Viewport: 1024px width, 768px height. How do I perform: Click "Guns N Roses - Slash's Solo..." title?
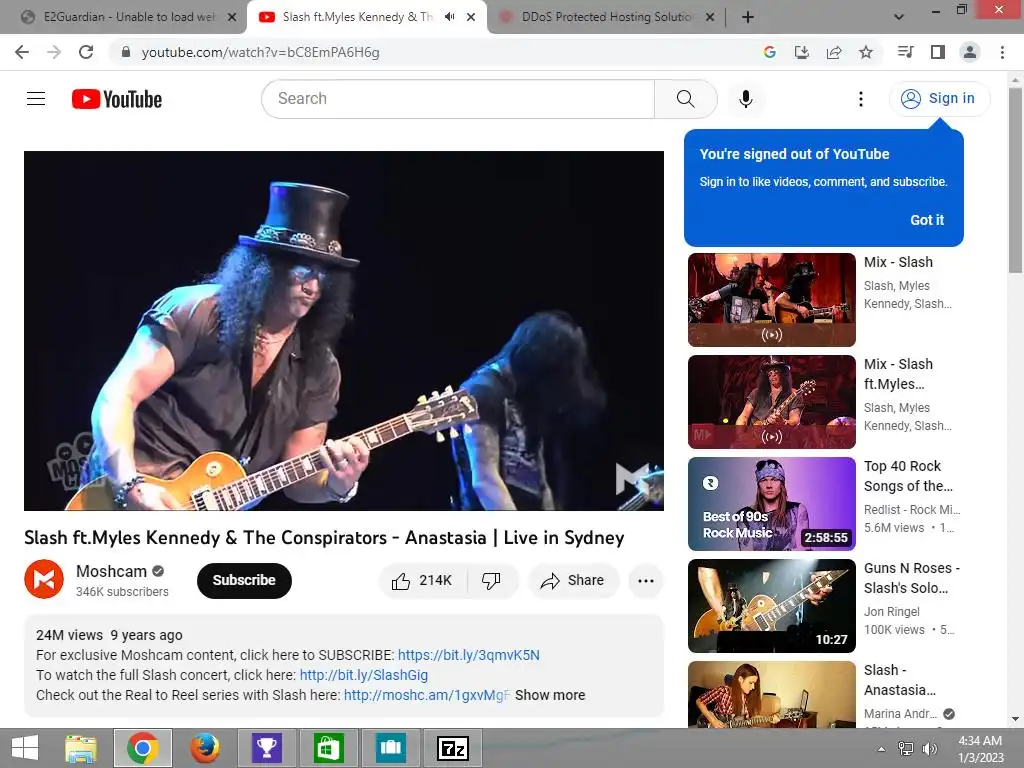pyautogui.click(x=912, y=578)
